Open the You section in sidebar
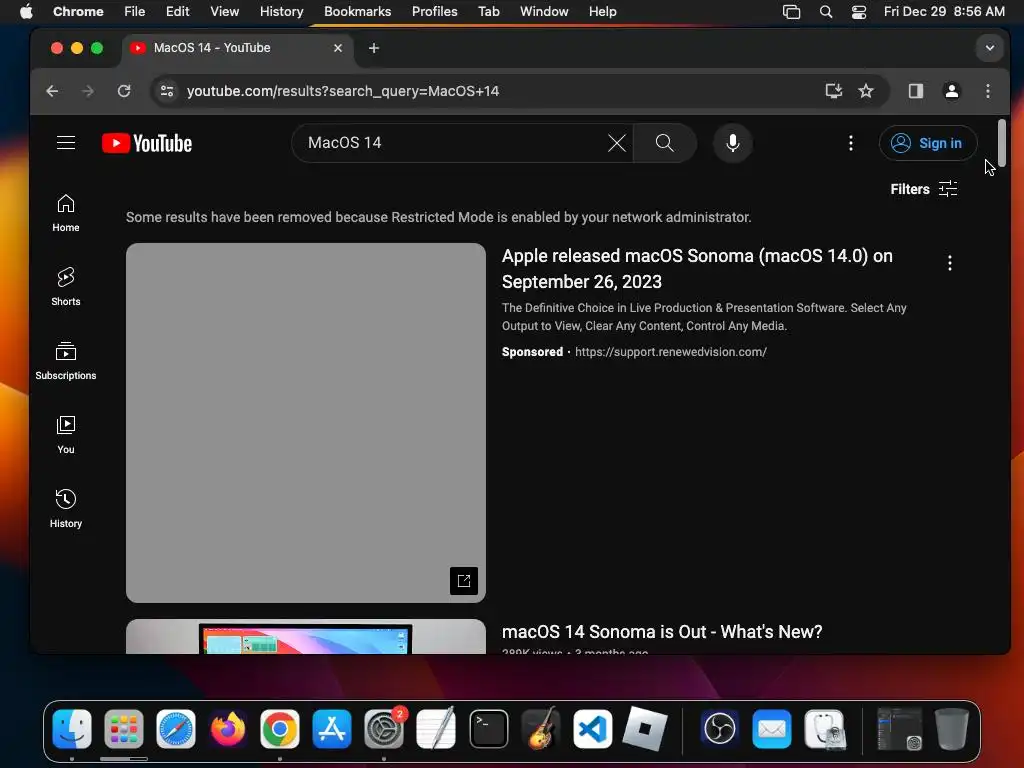This screenshot has width=1024, height=768. pyautogui.click(x=66, y=435)
